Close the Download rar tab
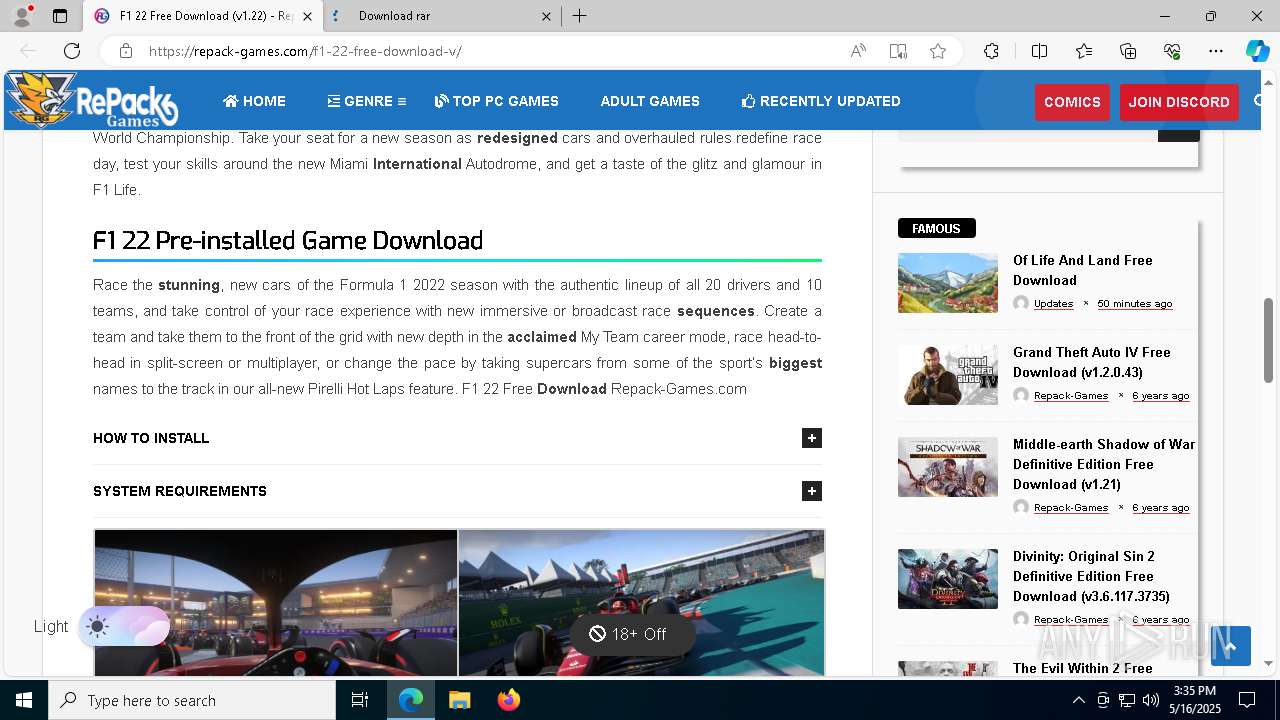The image size is (1280, 720). click(546, 16)
